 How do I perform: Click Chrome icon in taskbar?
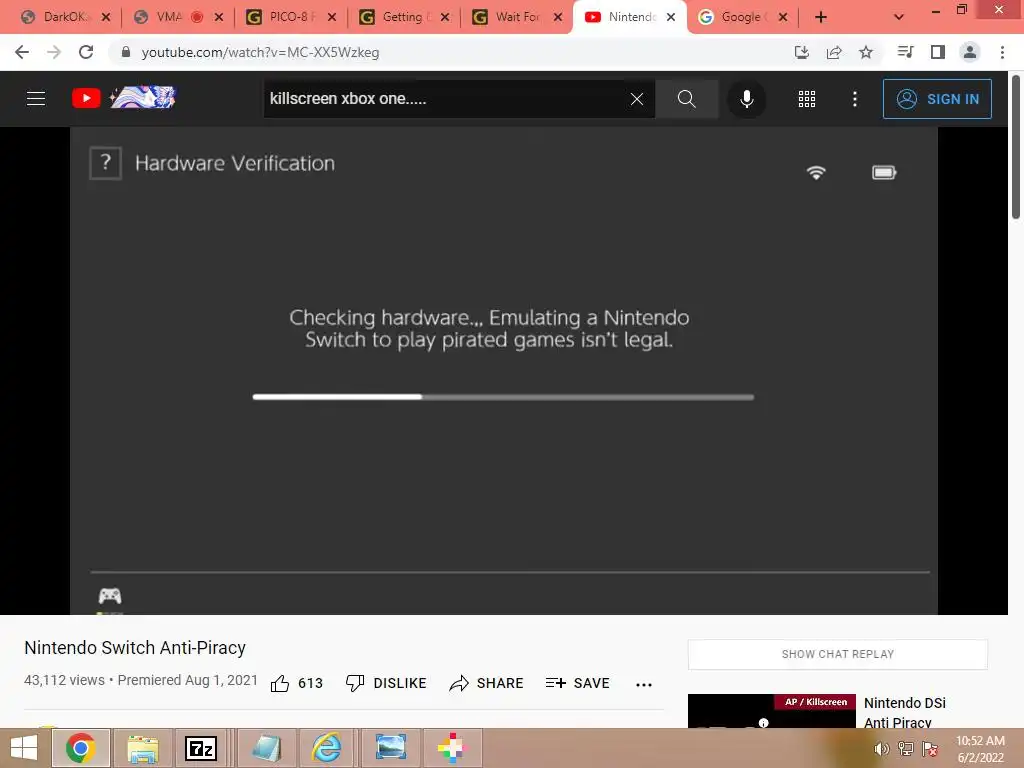80,748
